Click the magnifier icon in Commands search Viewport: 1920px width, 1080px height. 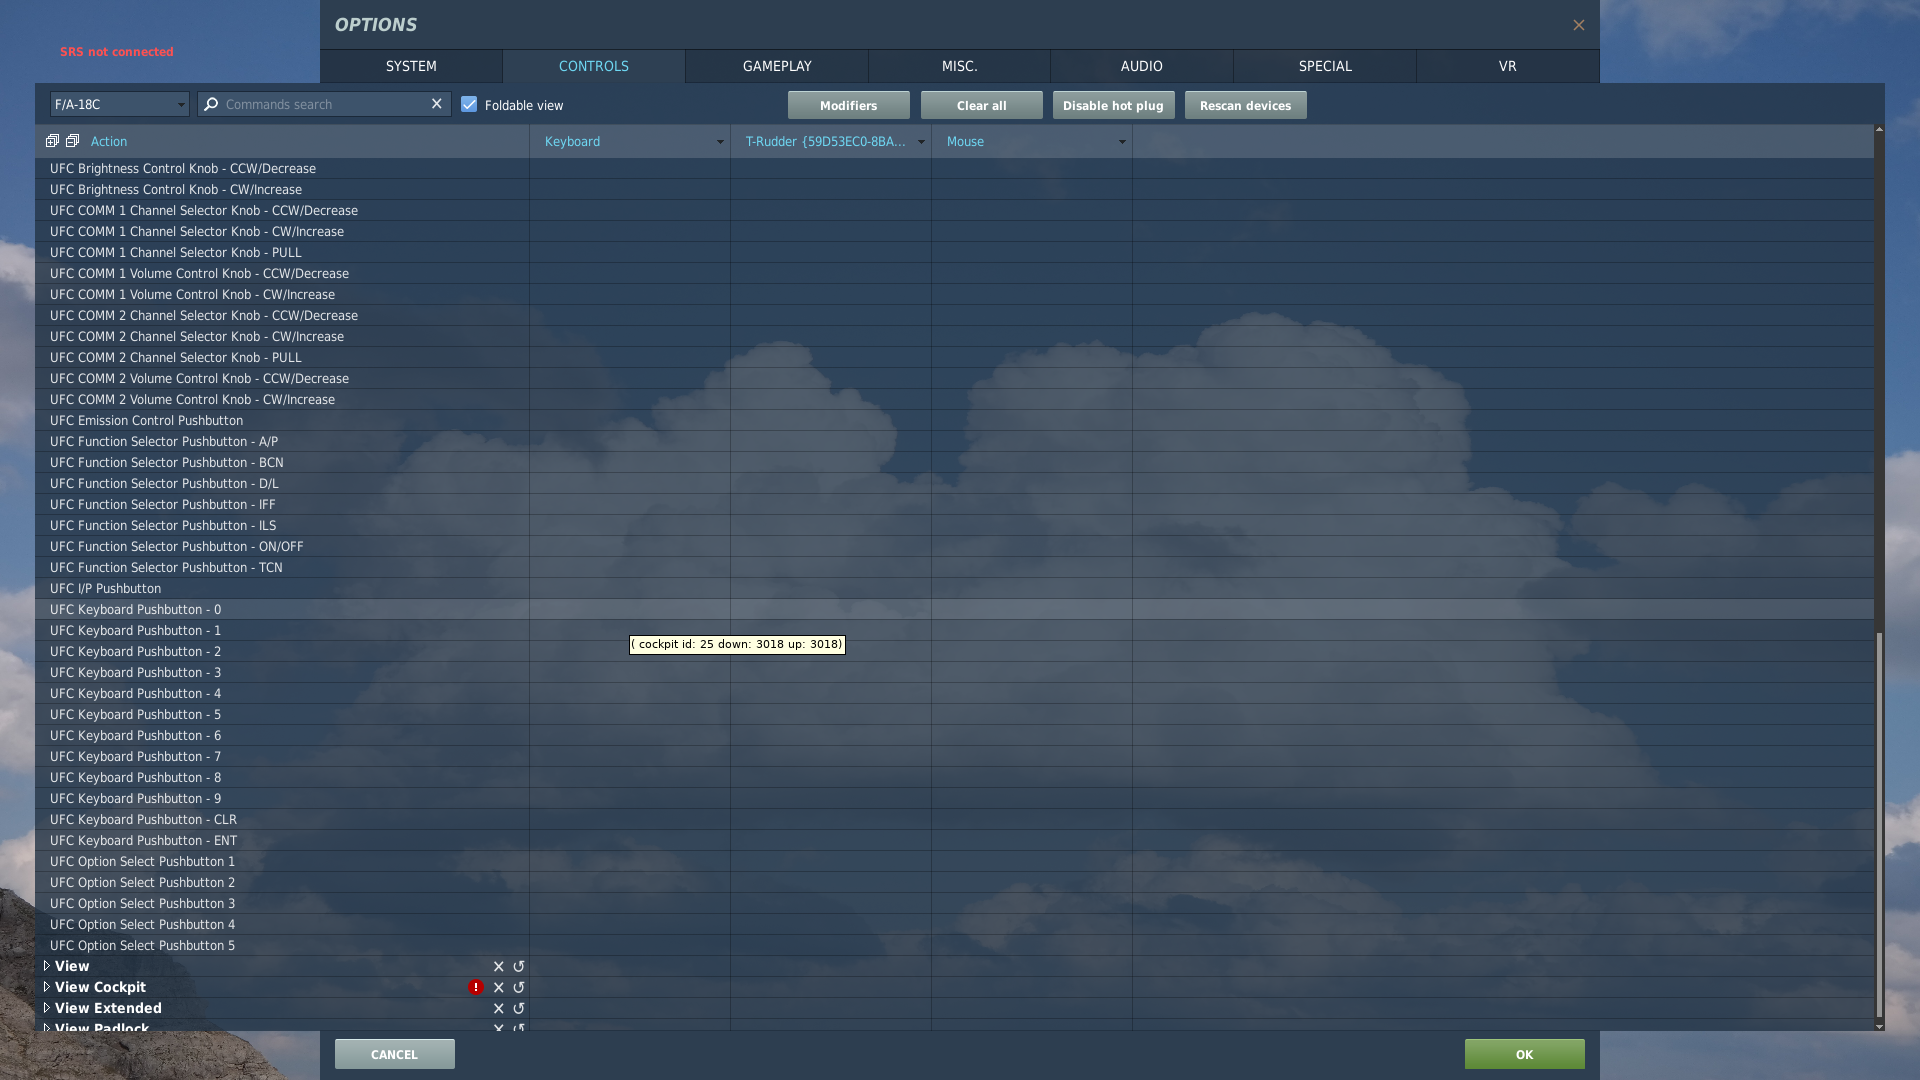[211, 104]
